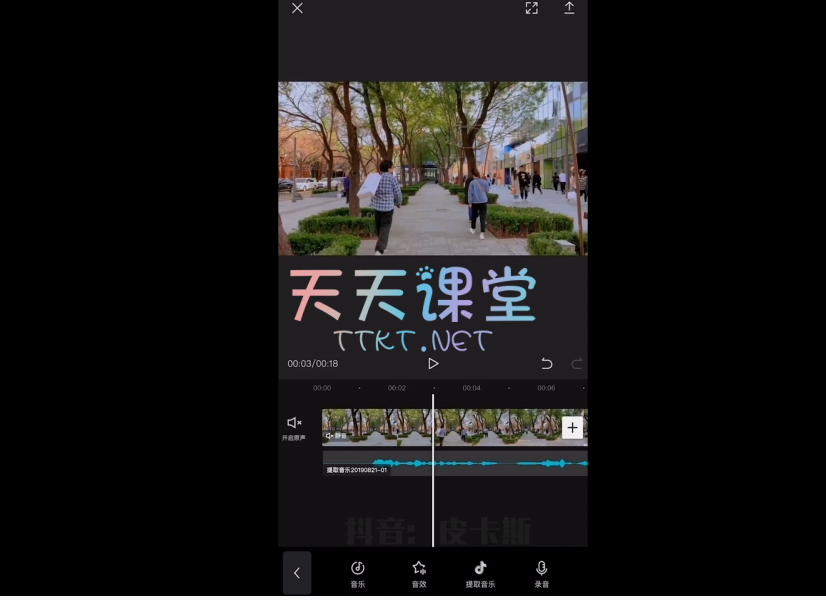This screenshot has width=826, height=600.
Task: Undo the last edit
Action: point(546,364)
